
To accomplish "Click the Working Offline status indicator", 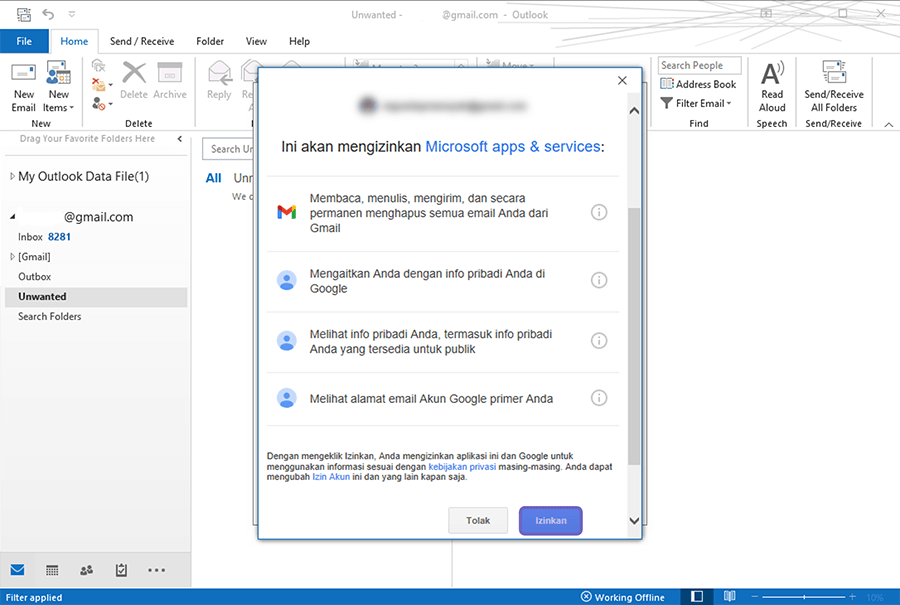I will (x=623, y=597).
